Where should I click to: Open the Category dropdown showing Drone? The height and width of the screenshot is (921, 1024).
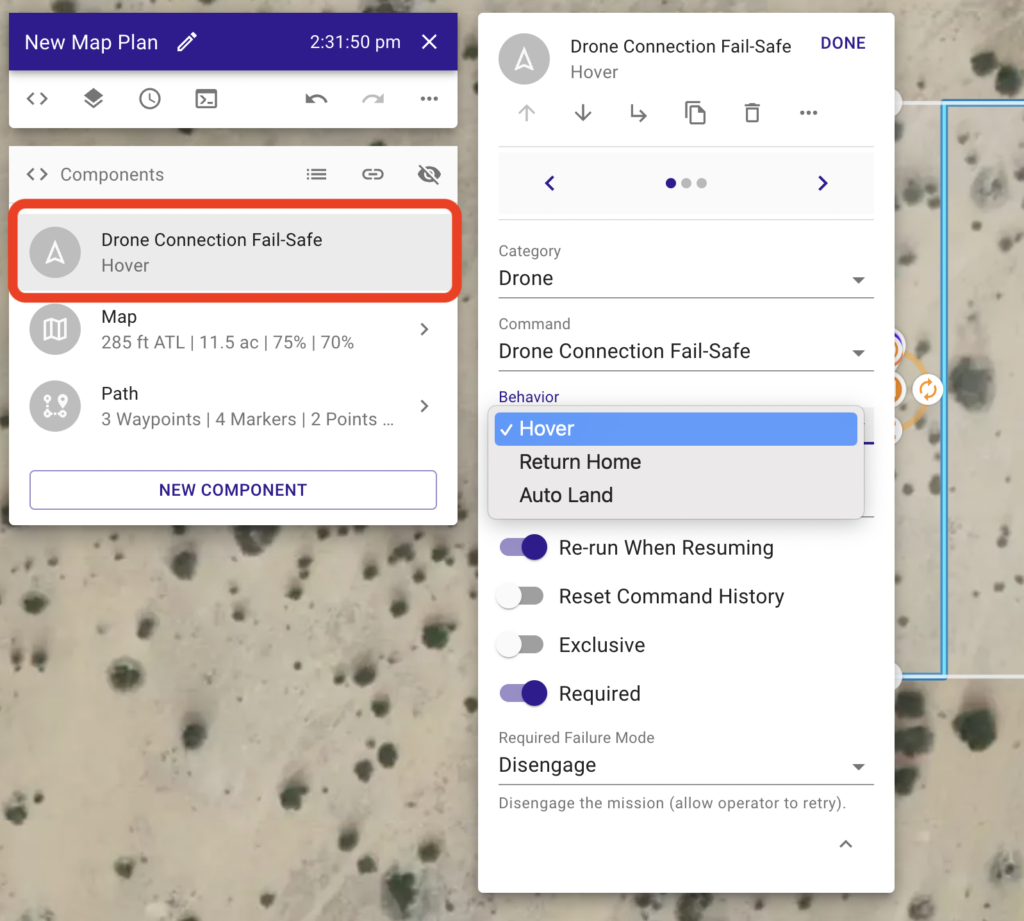685,279
